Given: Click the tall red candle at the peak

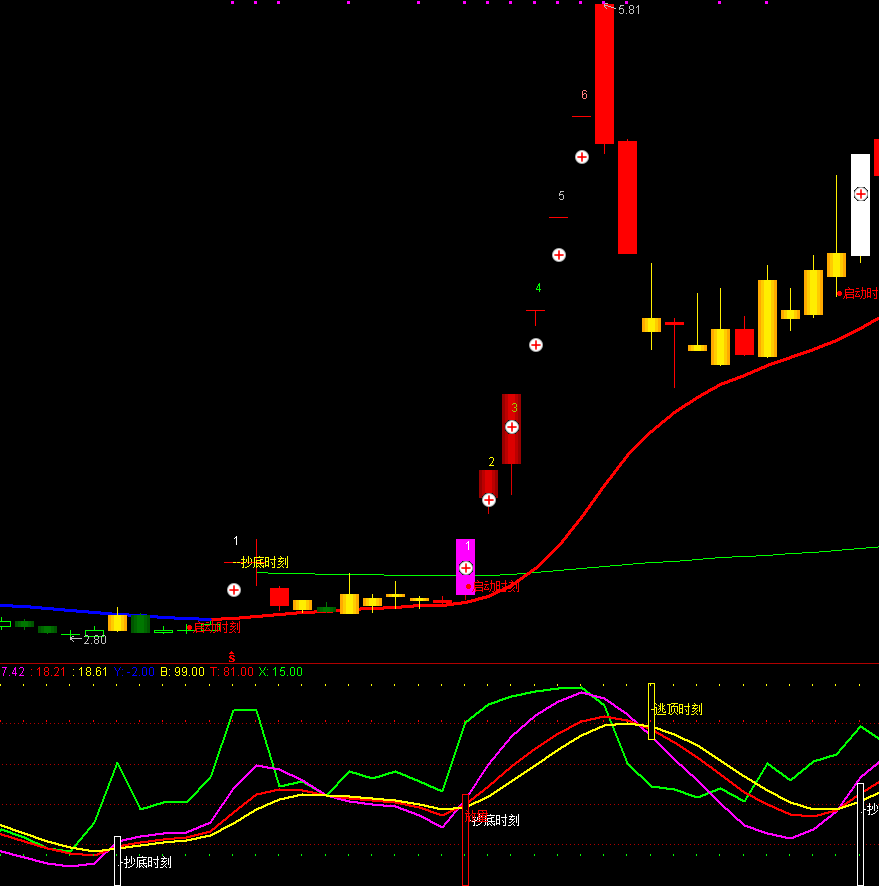Looking at the screenshot, I should (x=604, y=74).
